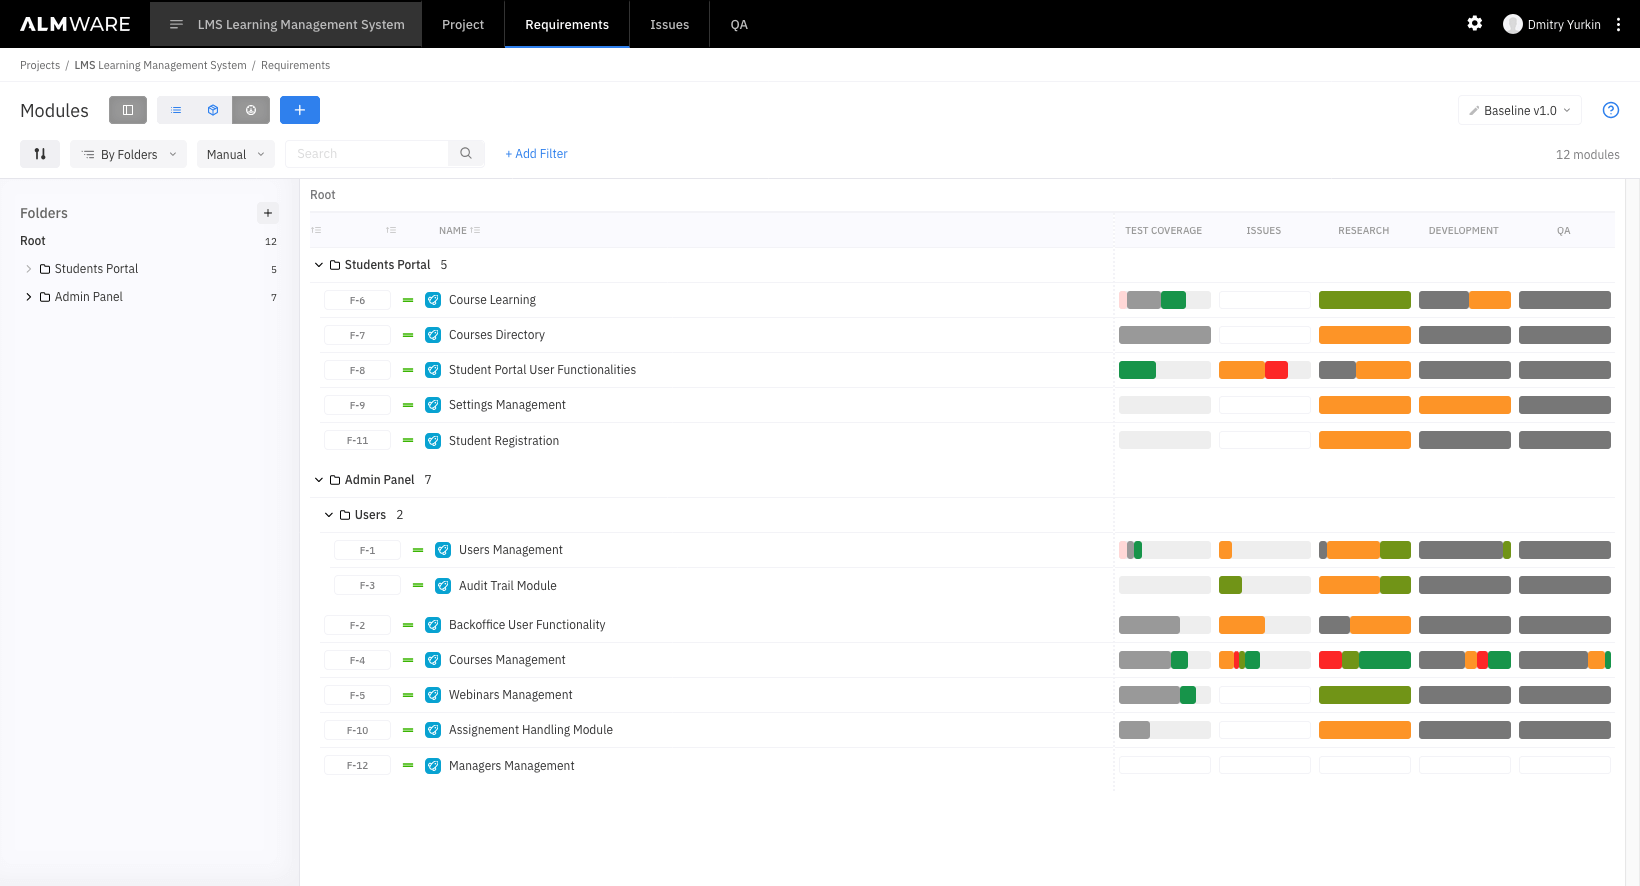Open the Baseline v1.0 dropdown
The height and width of the screenshot is (886, 1640).
[x=1520, y=110]
